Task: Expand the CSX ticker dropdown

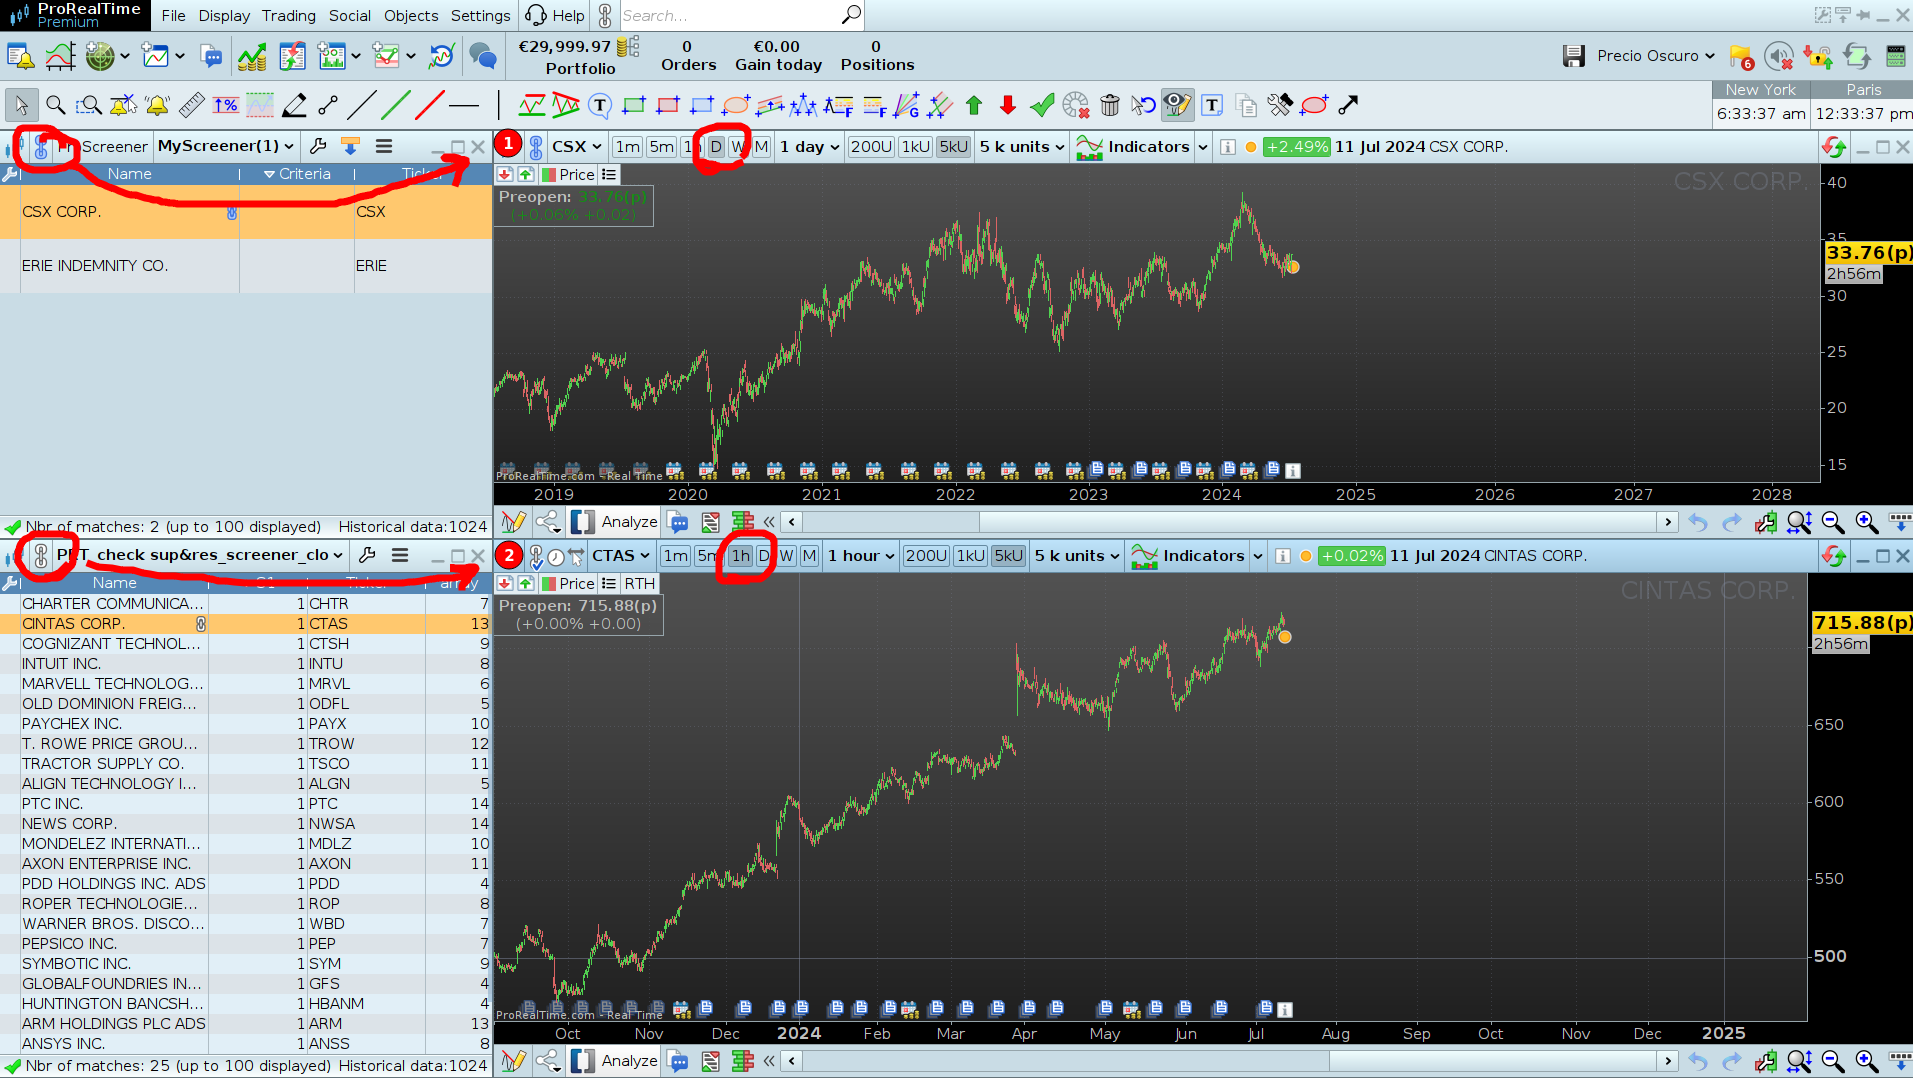Action: pyautogui.click(x=577, y=147)
